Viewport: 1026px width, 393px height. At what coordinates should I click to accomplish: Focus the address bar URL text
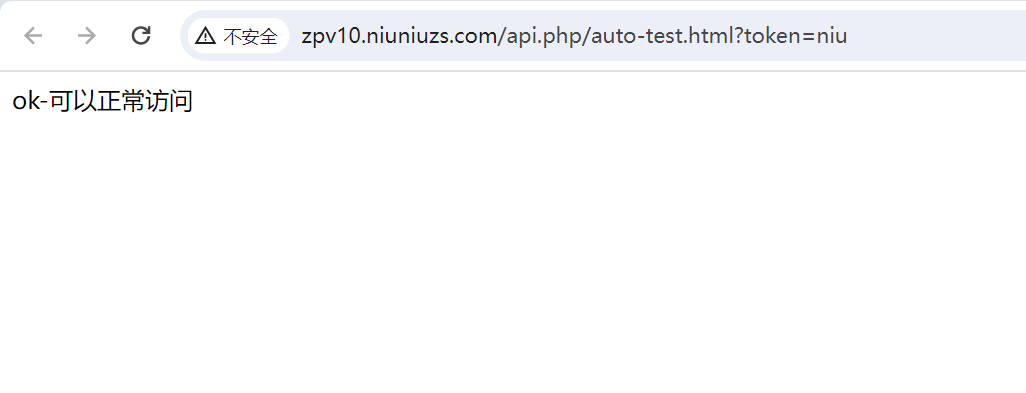point(574,35)
